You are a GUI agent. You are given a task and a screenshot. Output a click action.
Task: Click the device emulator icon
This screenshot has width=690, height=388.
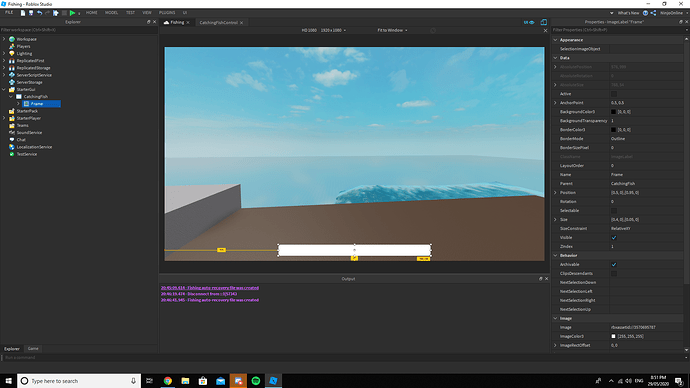tap(544, 22)
